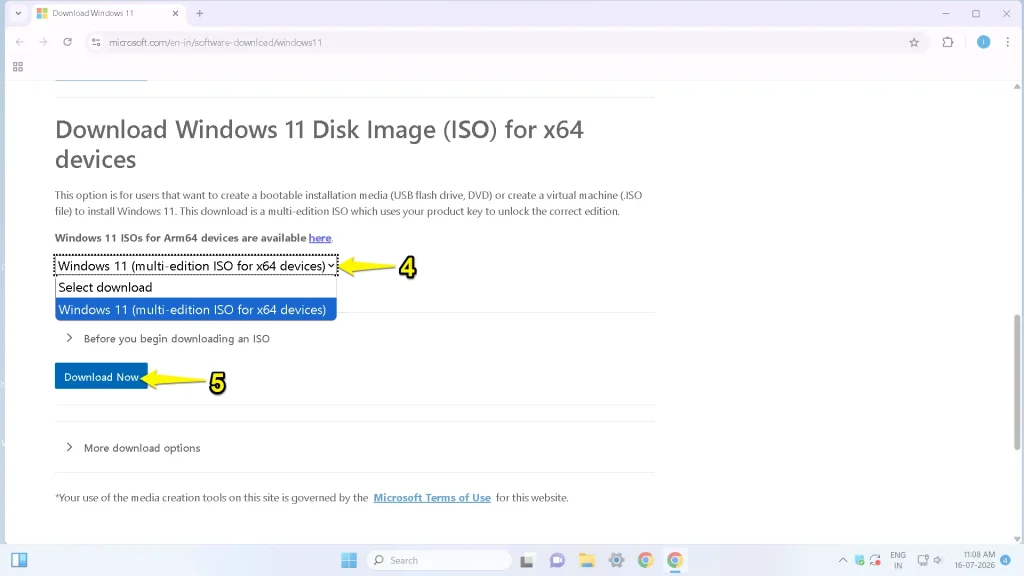Open the Windows 11 edition select dropdown
Screen dimensions: 1024x576
click(196, 266)
